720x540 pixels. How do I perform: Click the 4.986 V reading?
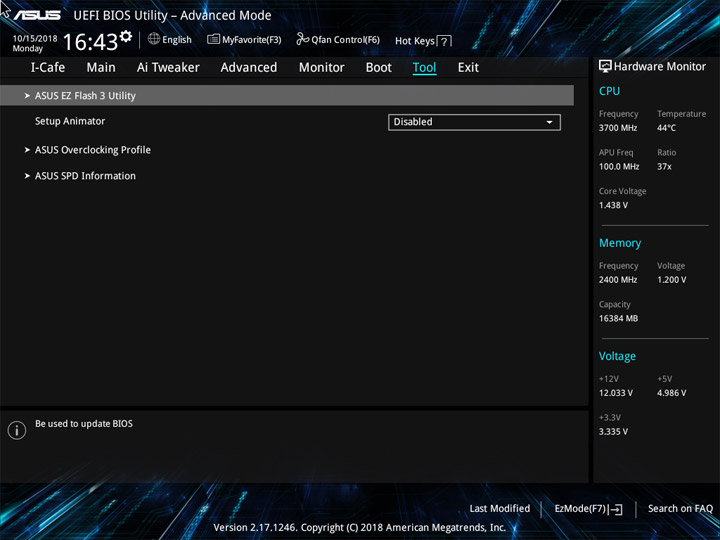(671, 393)
